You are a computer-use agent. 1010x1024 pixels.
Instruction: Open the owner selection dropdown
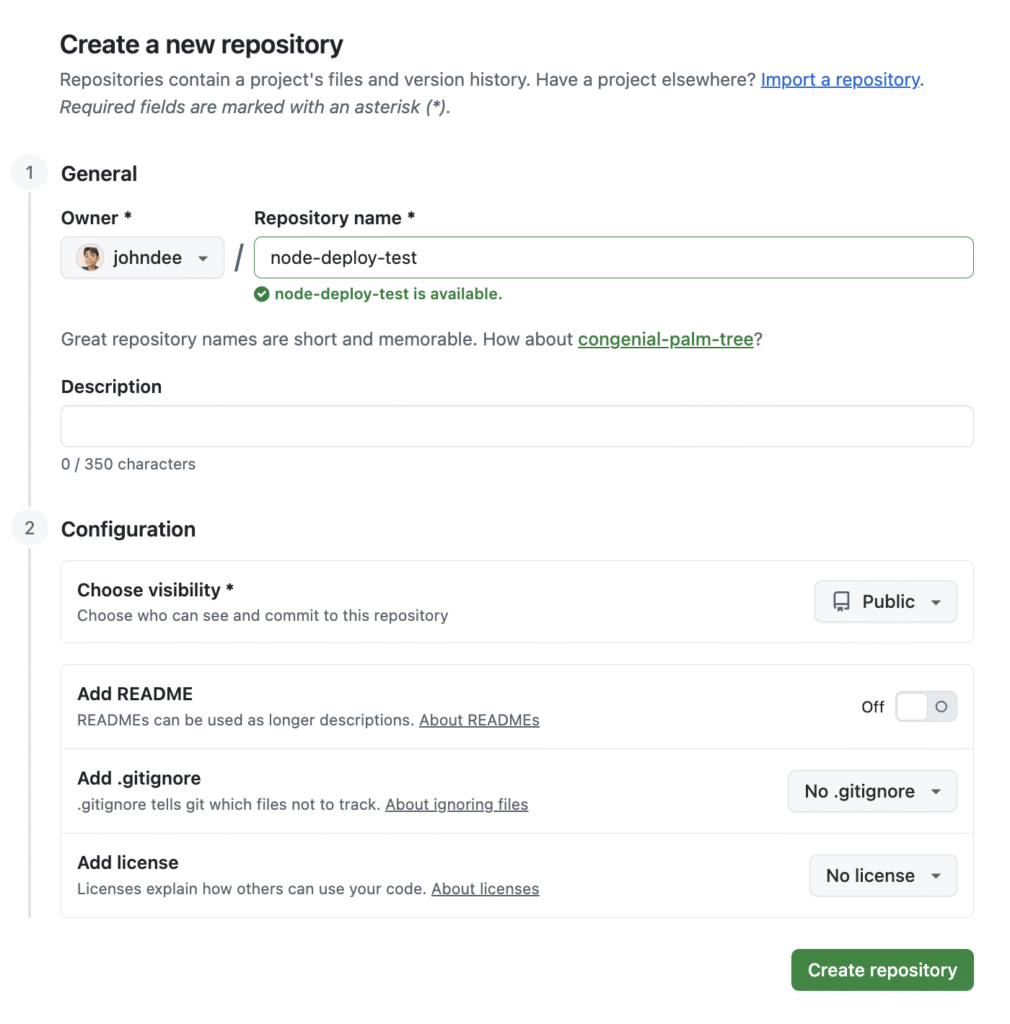click(x=141, y=257)
